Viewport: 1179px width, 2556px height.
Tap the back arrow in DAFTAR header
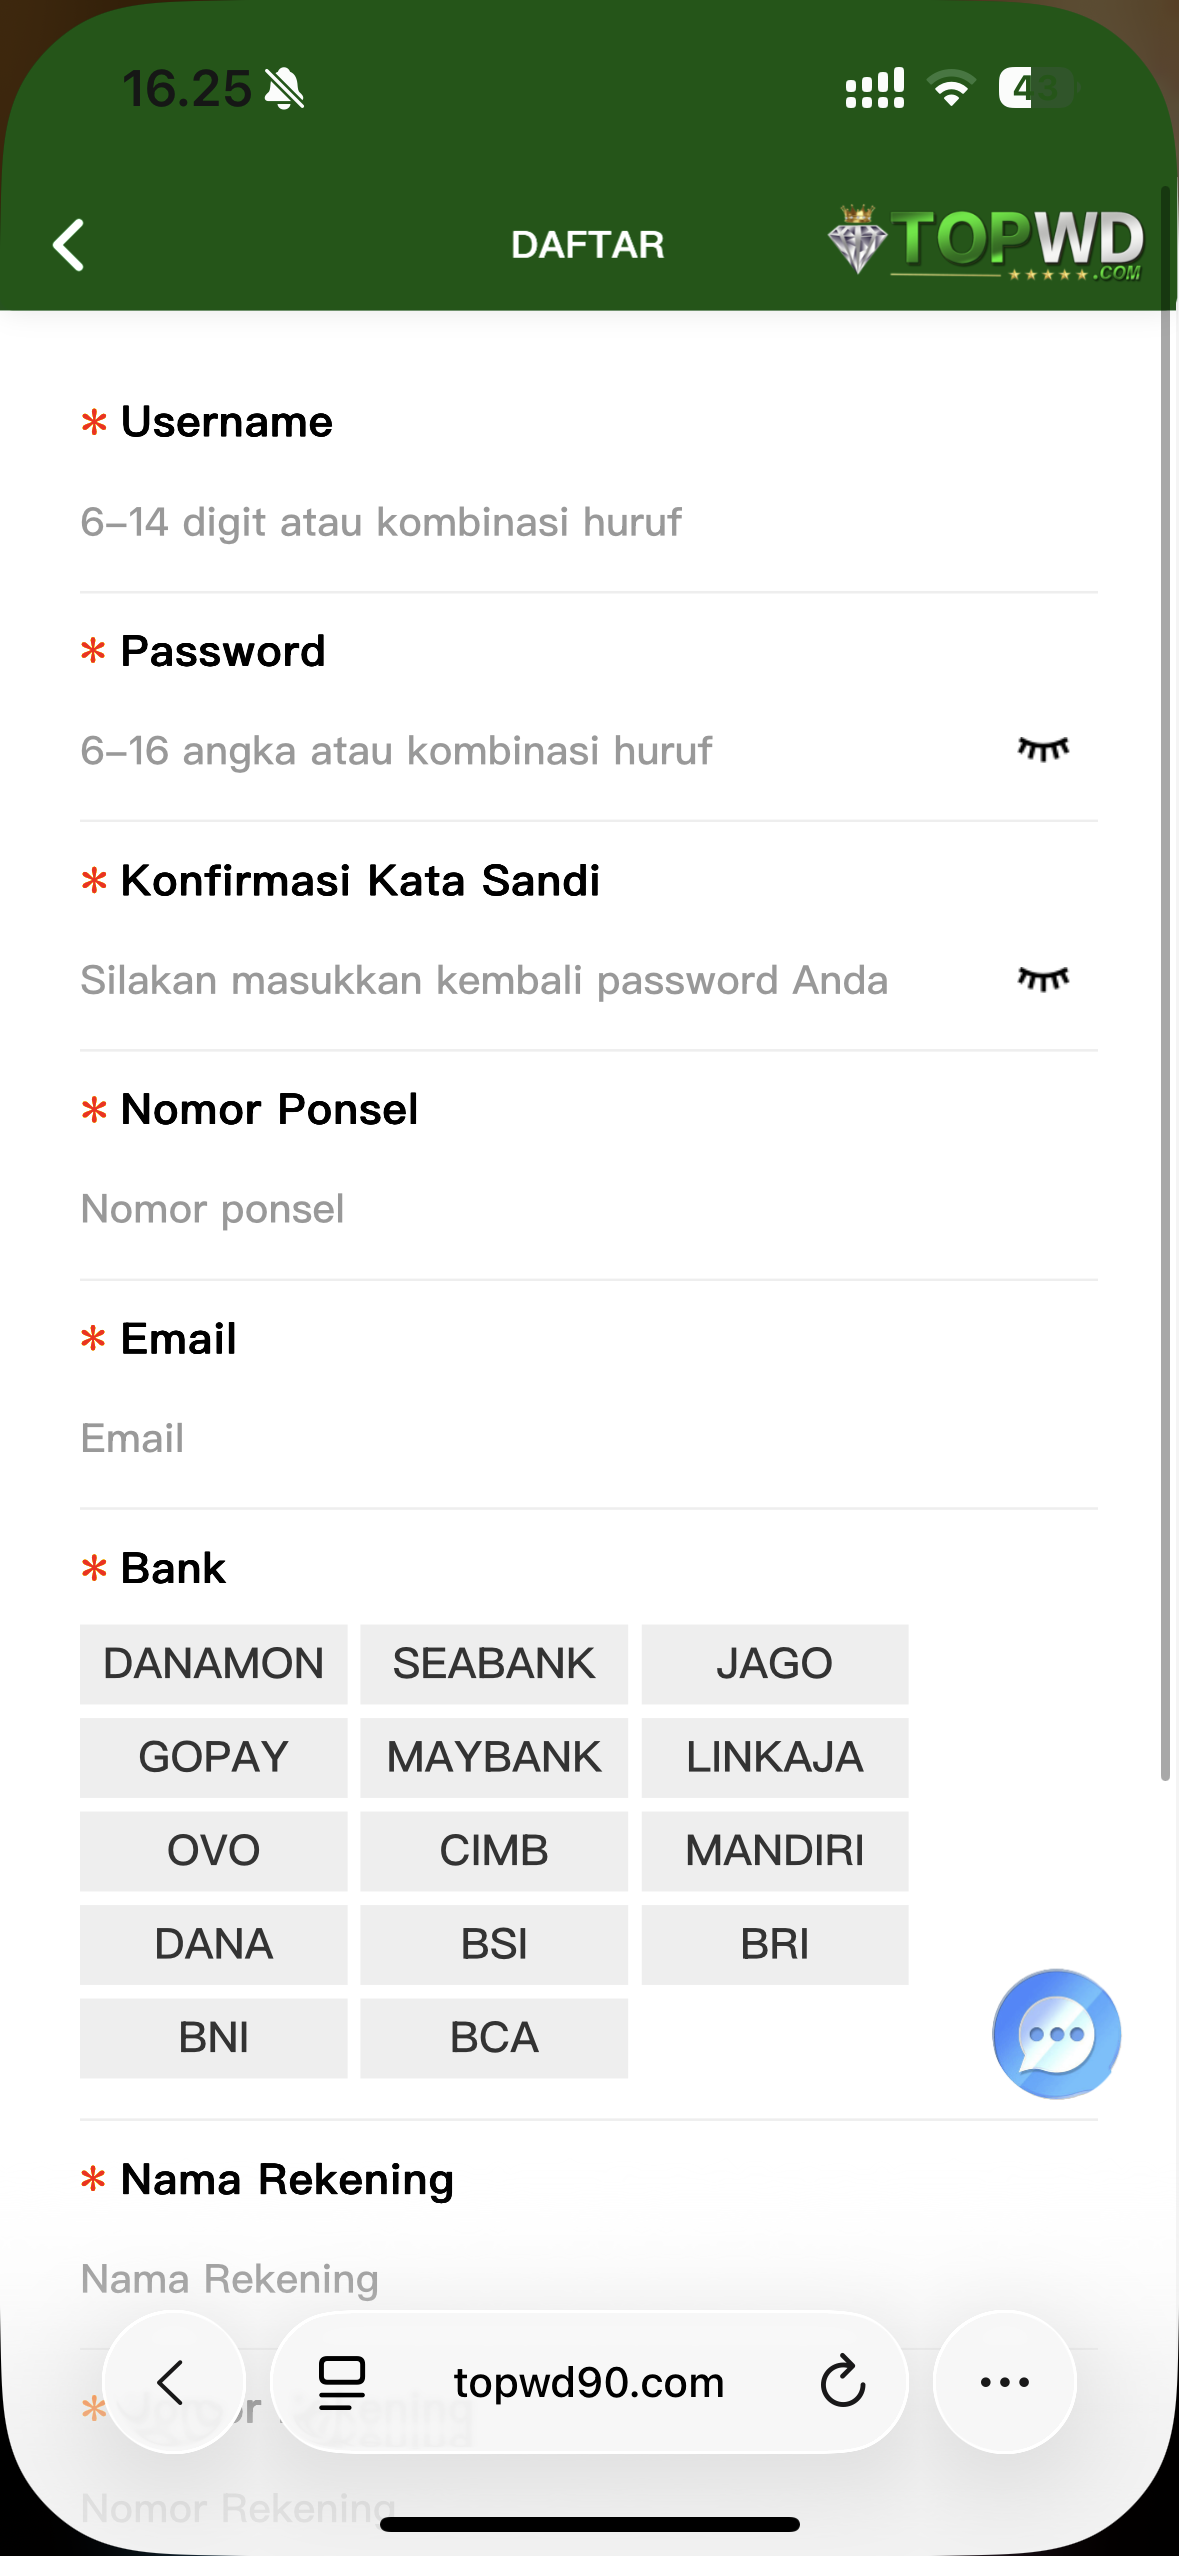[x=69, y=245]
